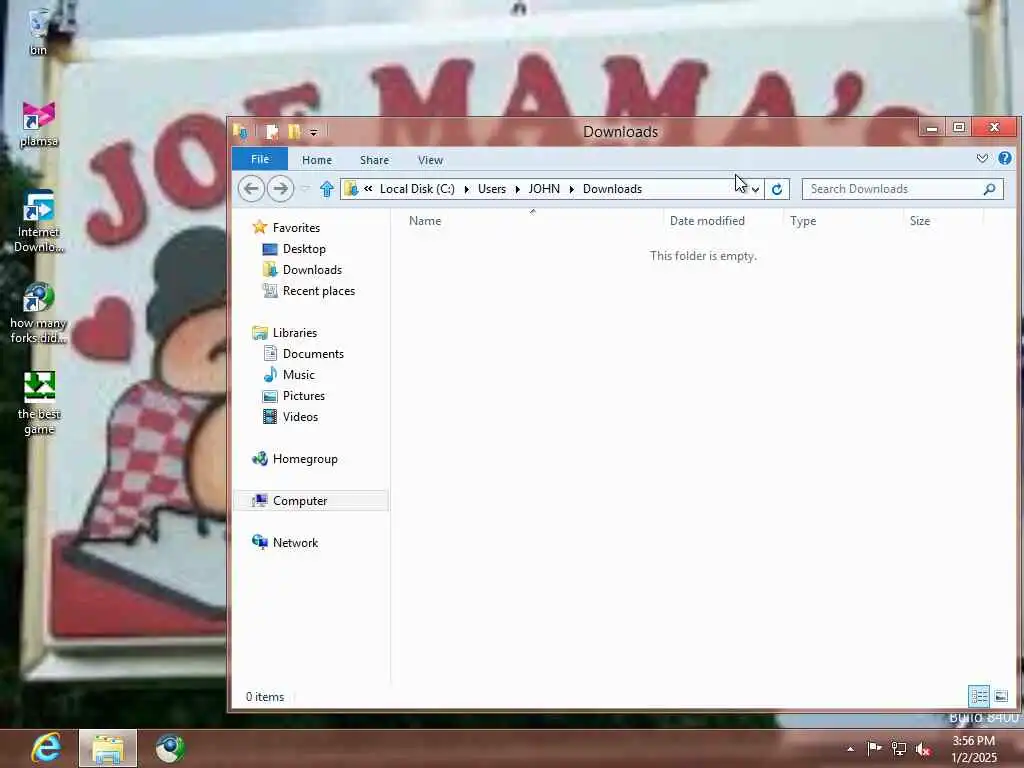Navigate to the JOHN breadcrumb
Screen dimensions: 1024x768
pos(544,189)
